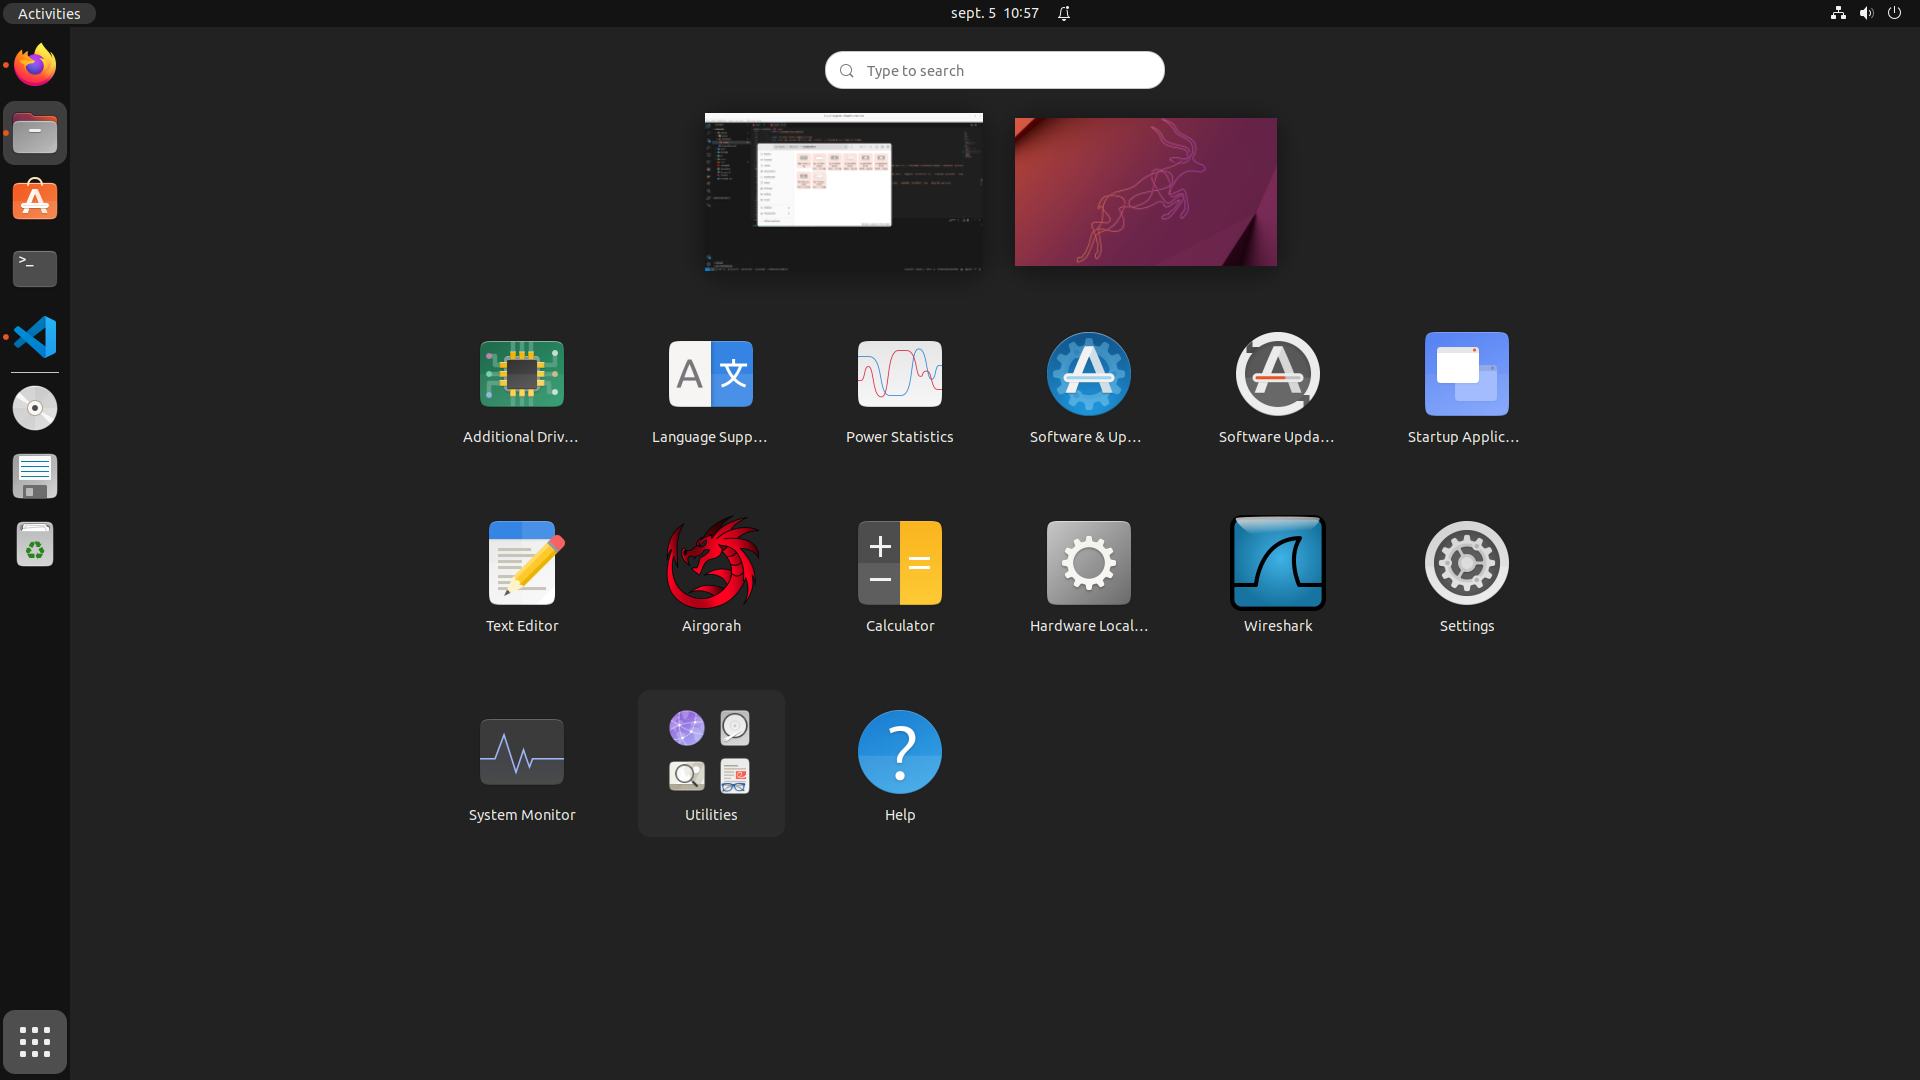The image size is (1920, 1080).
Task: Open Power Statistics app
Action: point(899,390)
